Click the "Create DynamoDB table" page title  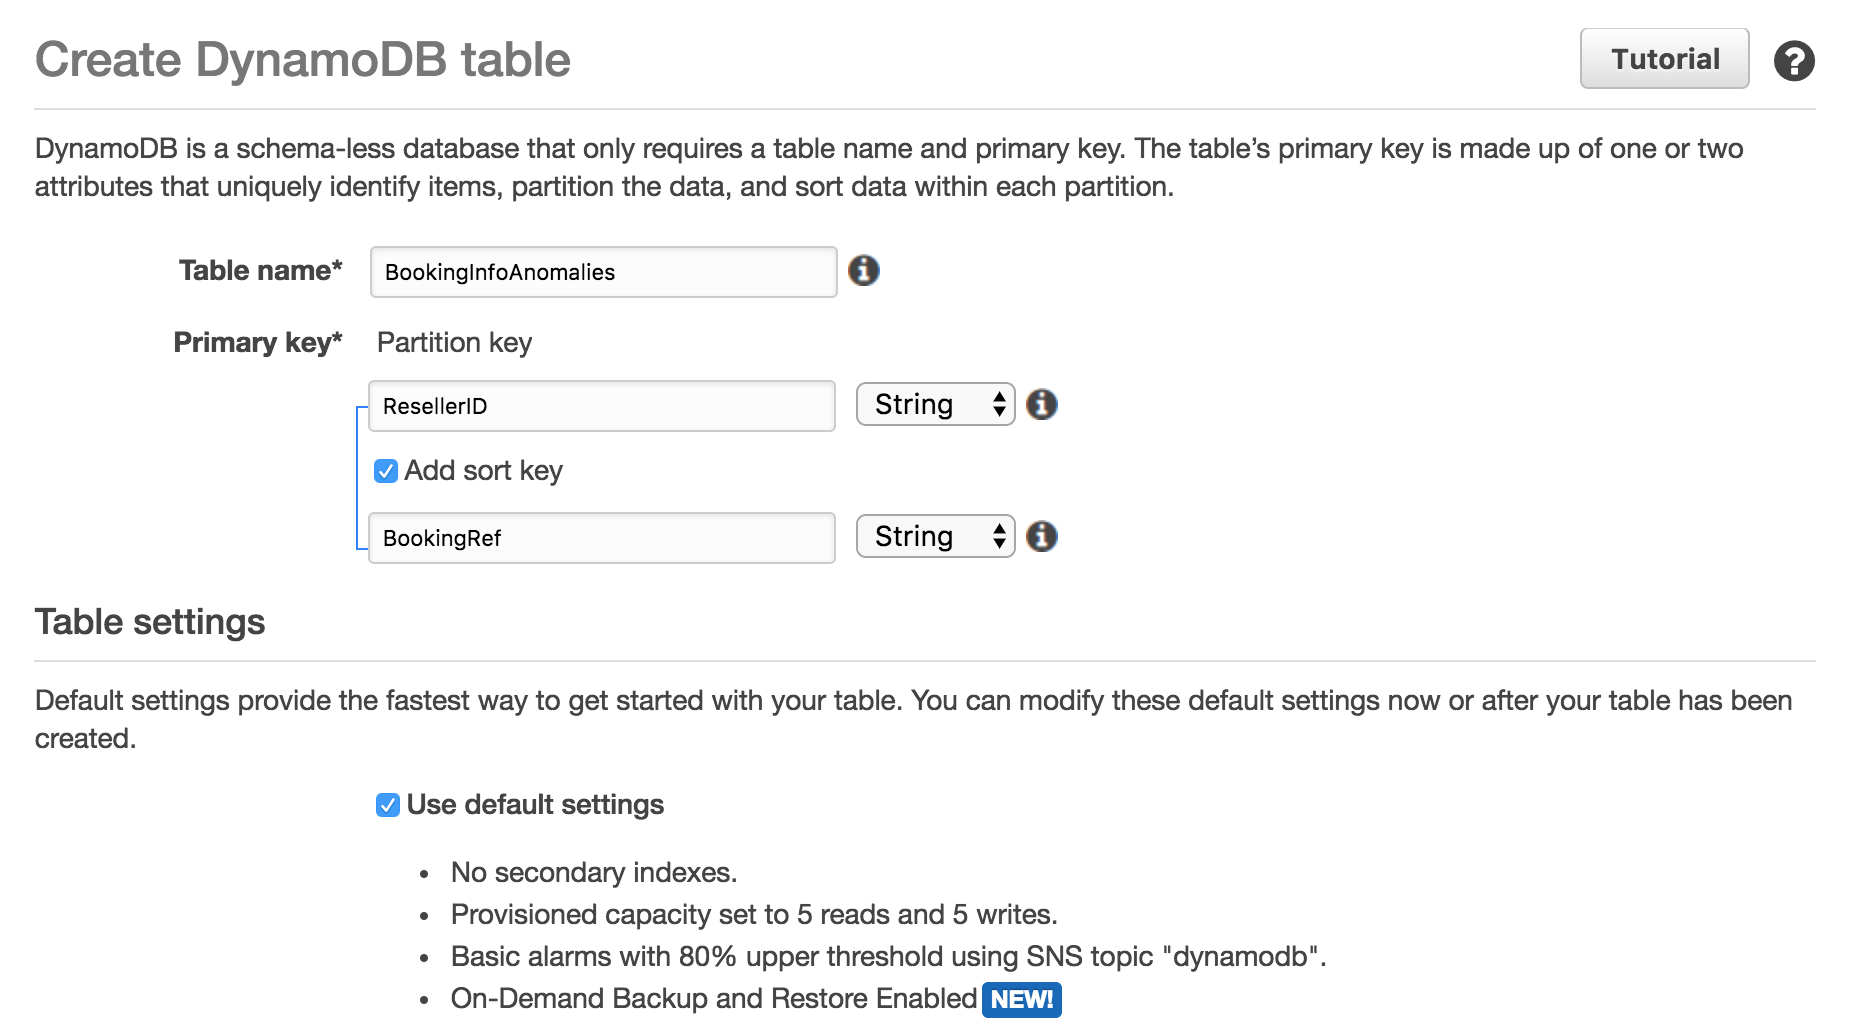pos(302,60)
